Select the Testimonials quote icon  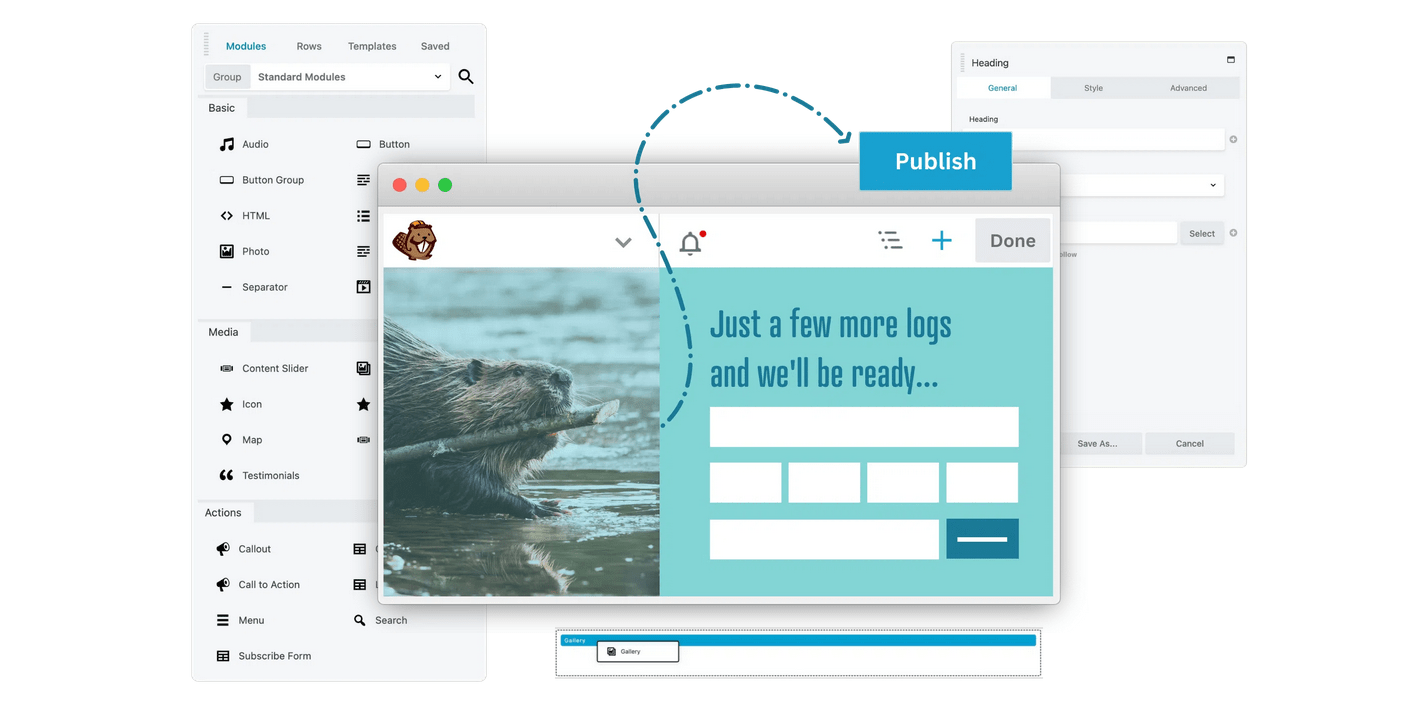pyautogui.click(x=227, y=476)
